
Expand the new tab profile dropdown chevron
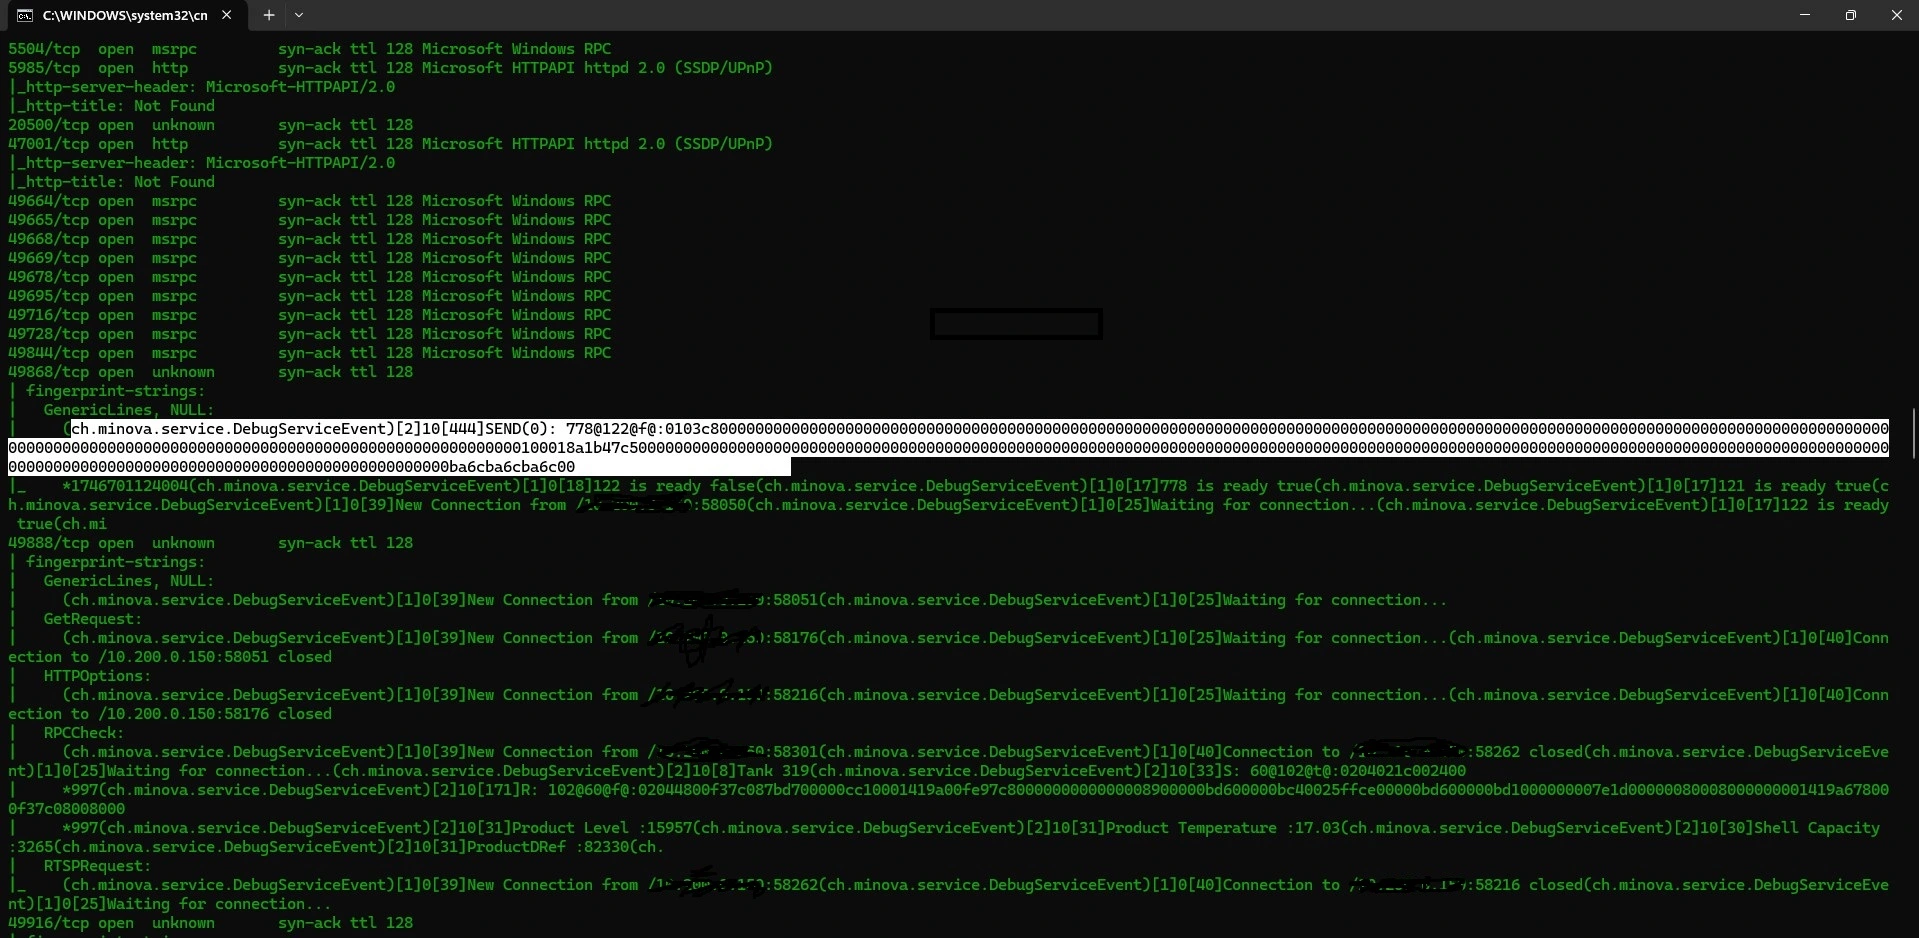(299, 15)
